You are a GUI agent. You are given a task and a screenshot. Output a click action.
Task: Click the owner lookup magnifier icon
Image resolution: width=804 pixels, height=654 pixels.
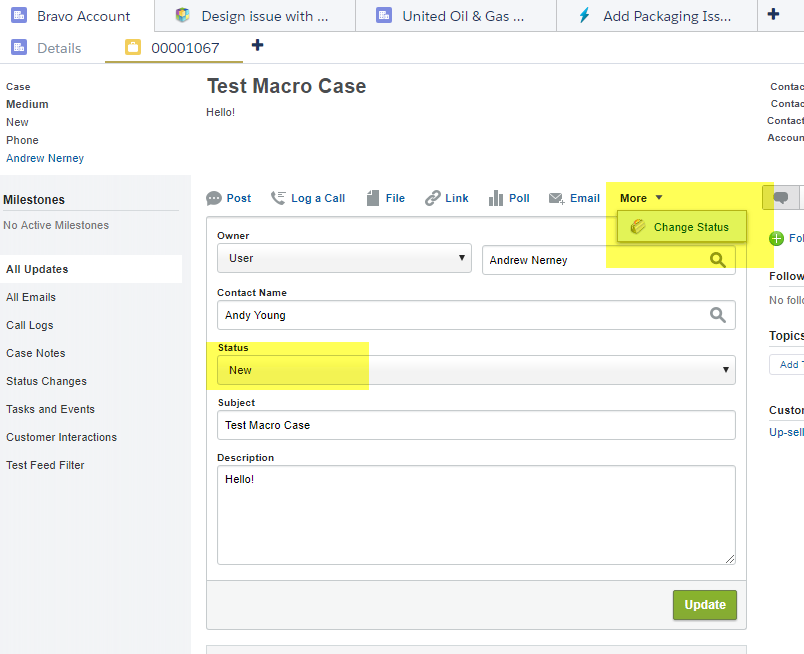point(717,260)
